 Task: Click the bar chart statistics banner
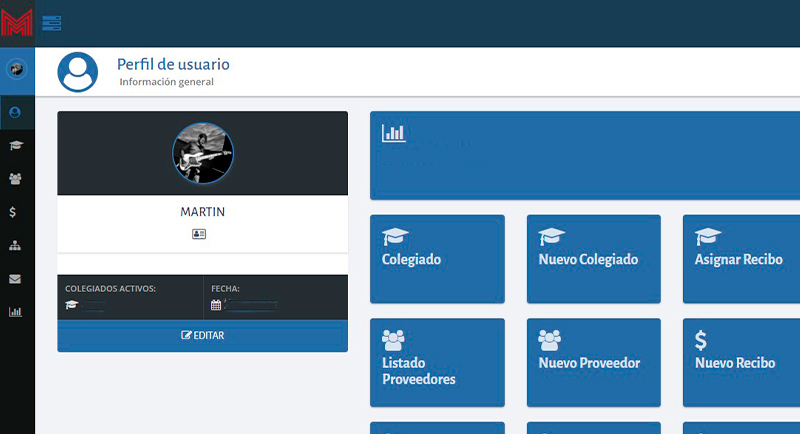pyautogui.click(x=585, y=155)
